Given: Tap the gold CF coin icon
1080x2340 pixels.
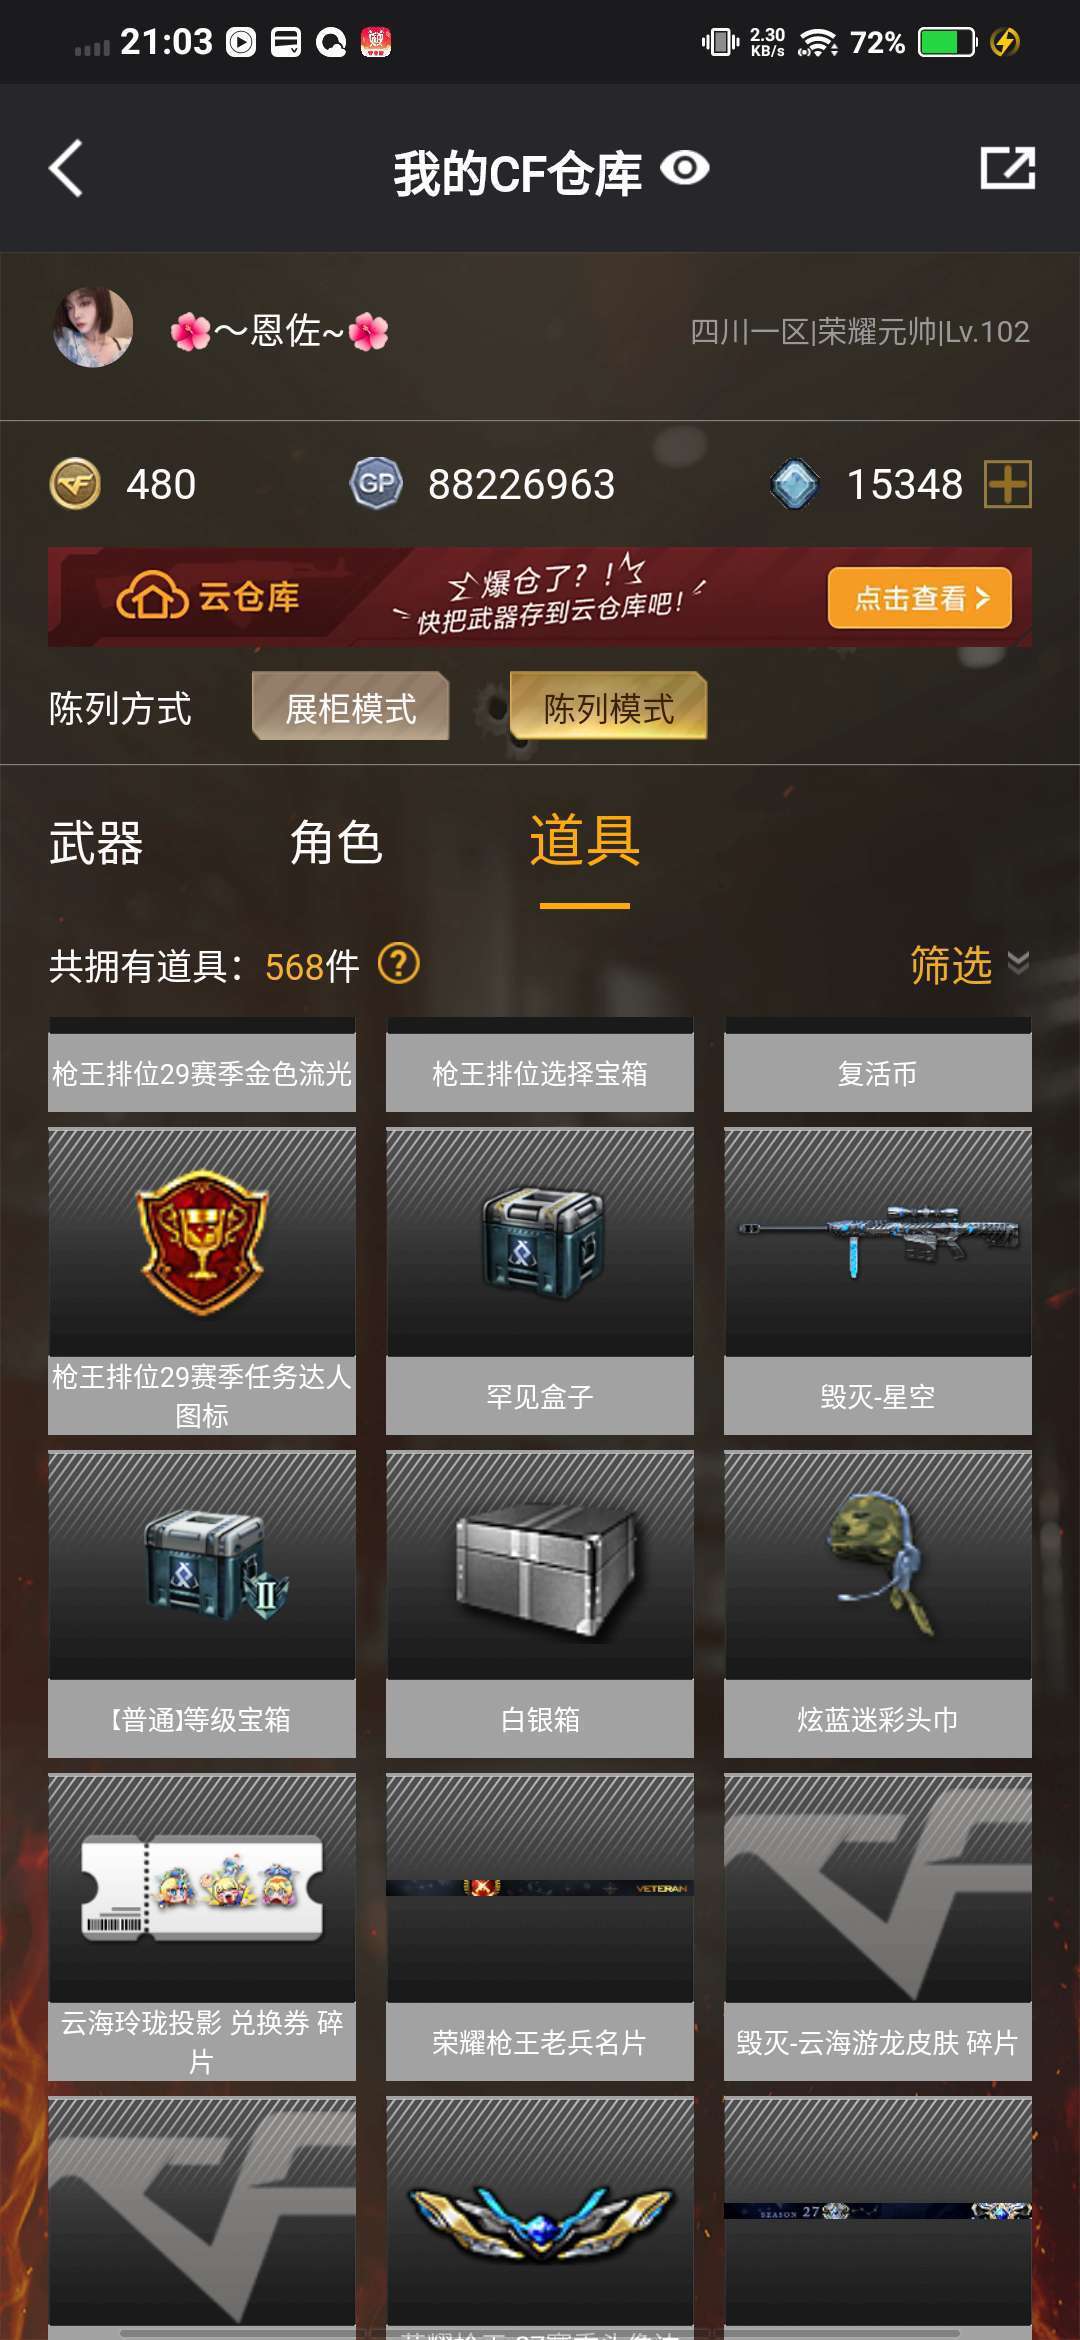Looking at the screenshot, I should [76, 484].
